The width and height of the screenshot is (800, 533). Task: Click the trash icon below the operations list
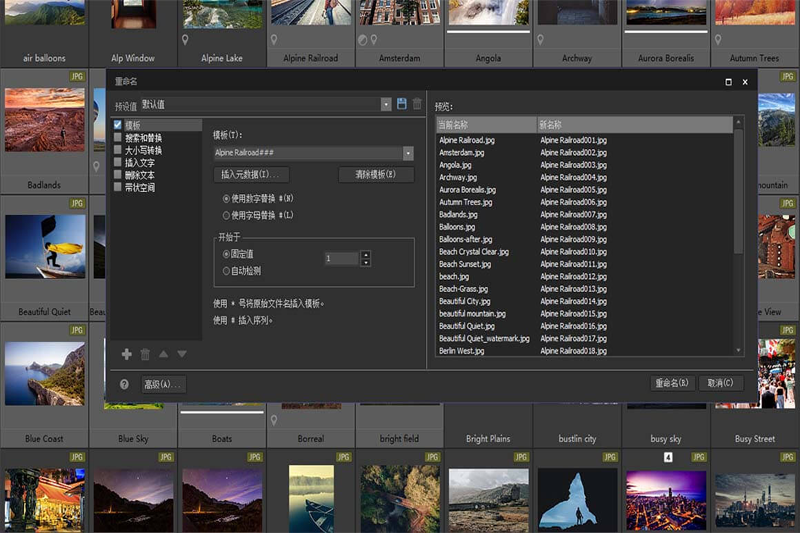tap(145, 354)
